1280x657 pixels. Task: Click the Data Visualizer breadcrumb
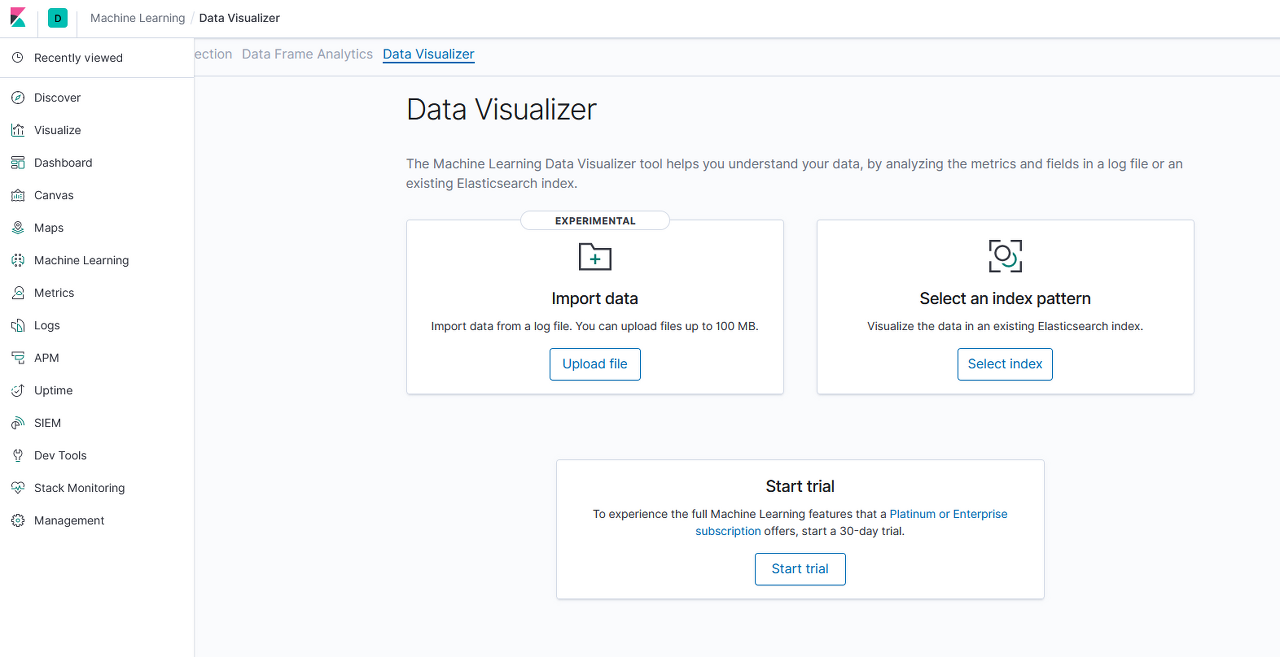[240, 18]
